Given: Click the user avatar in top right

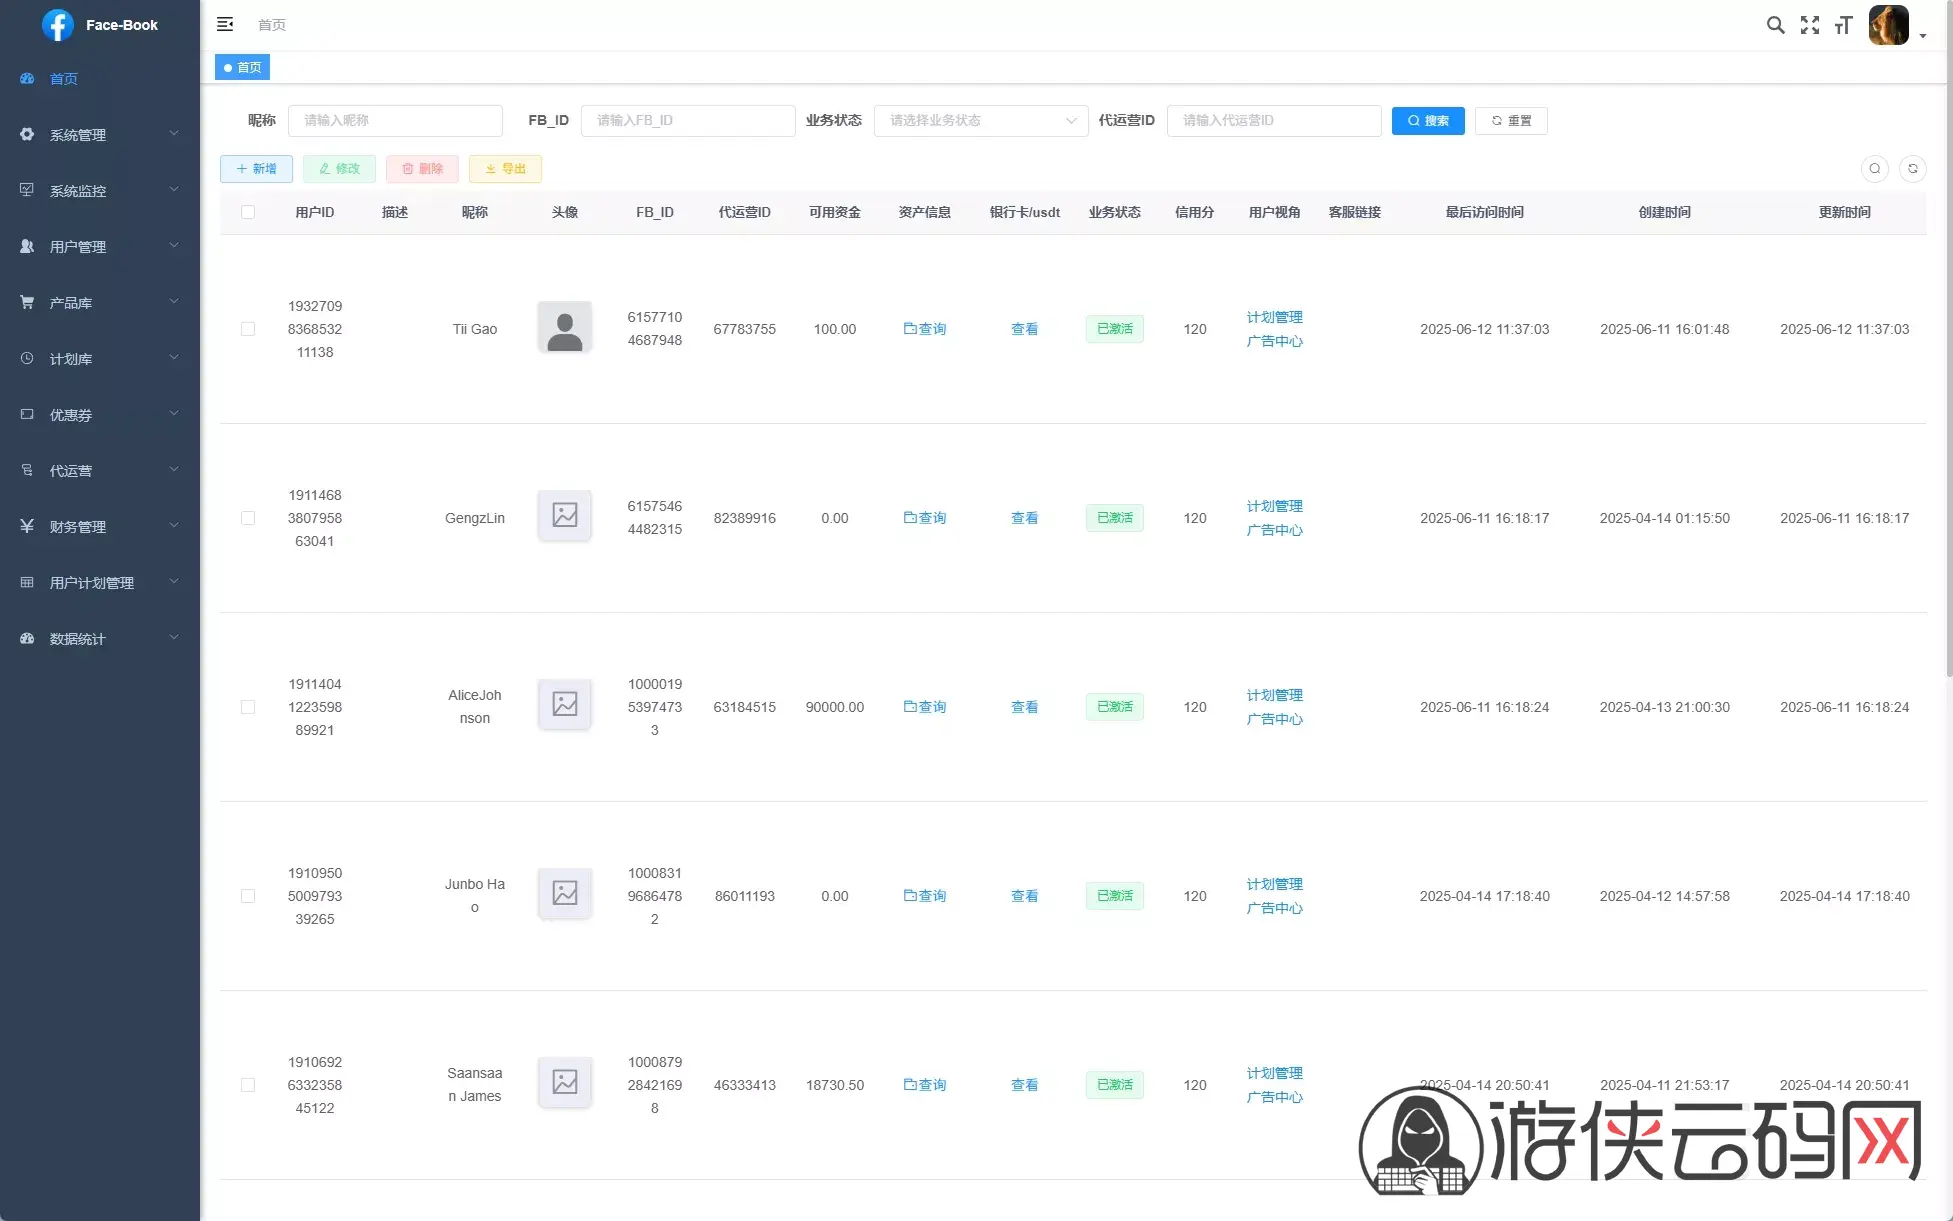Looking at the screenshot, I should (1889, 25).
